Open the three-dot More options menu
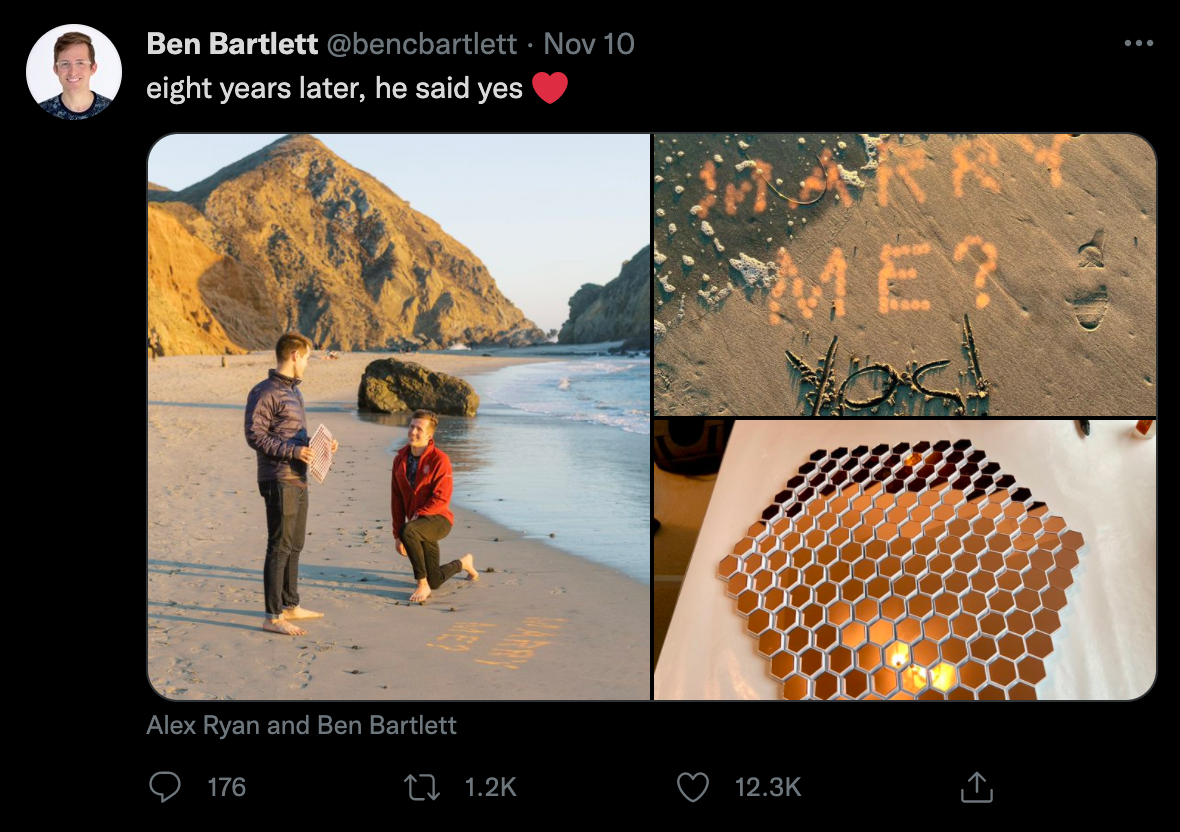Screen dimensions: 1180x832 (1138, 44)
